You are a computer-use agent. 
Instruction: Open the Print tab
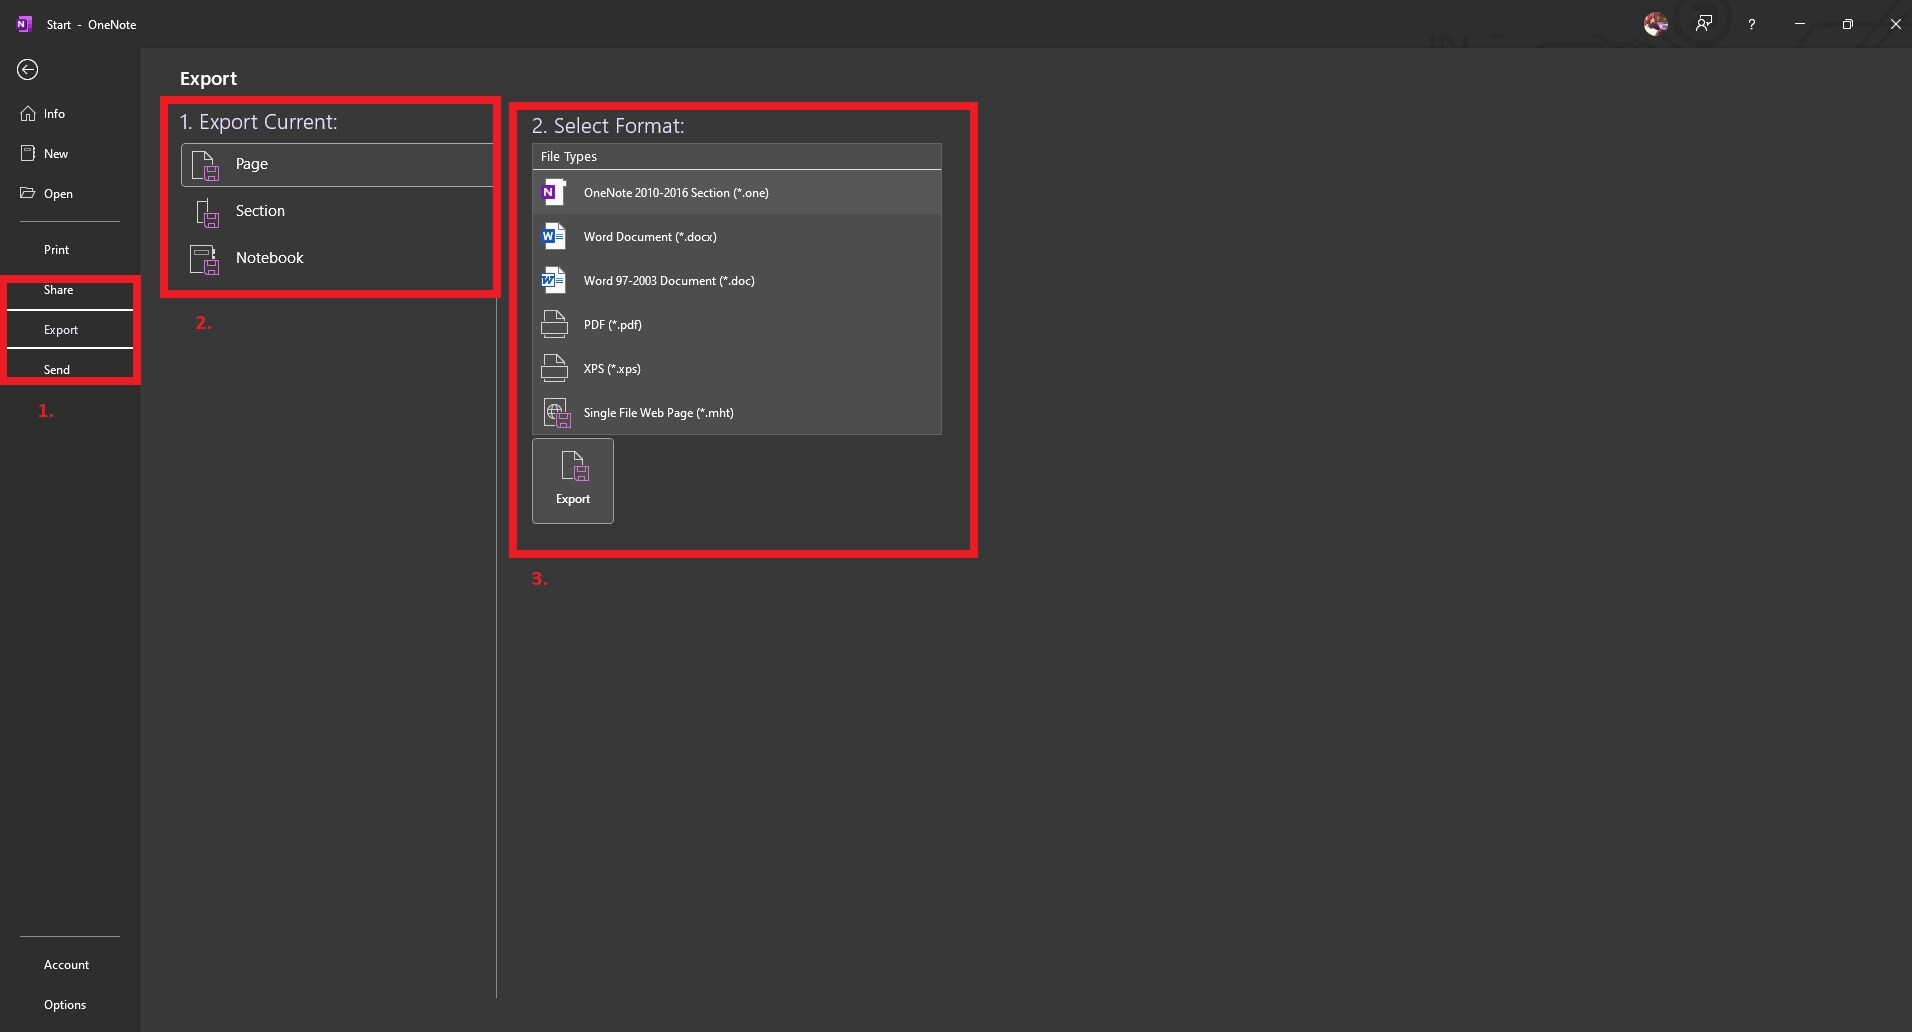(x=70, y=250)
